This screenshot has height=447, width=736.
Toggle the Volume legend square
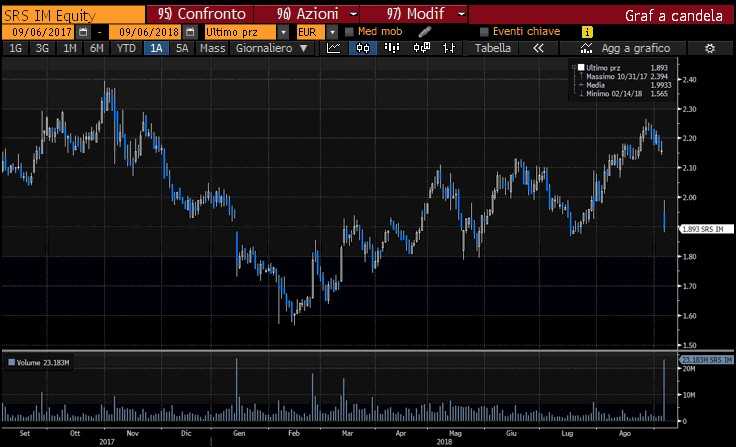point(11,362)
